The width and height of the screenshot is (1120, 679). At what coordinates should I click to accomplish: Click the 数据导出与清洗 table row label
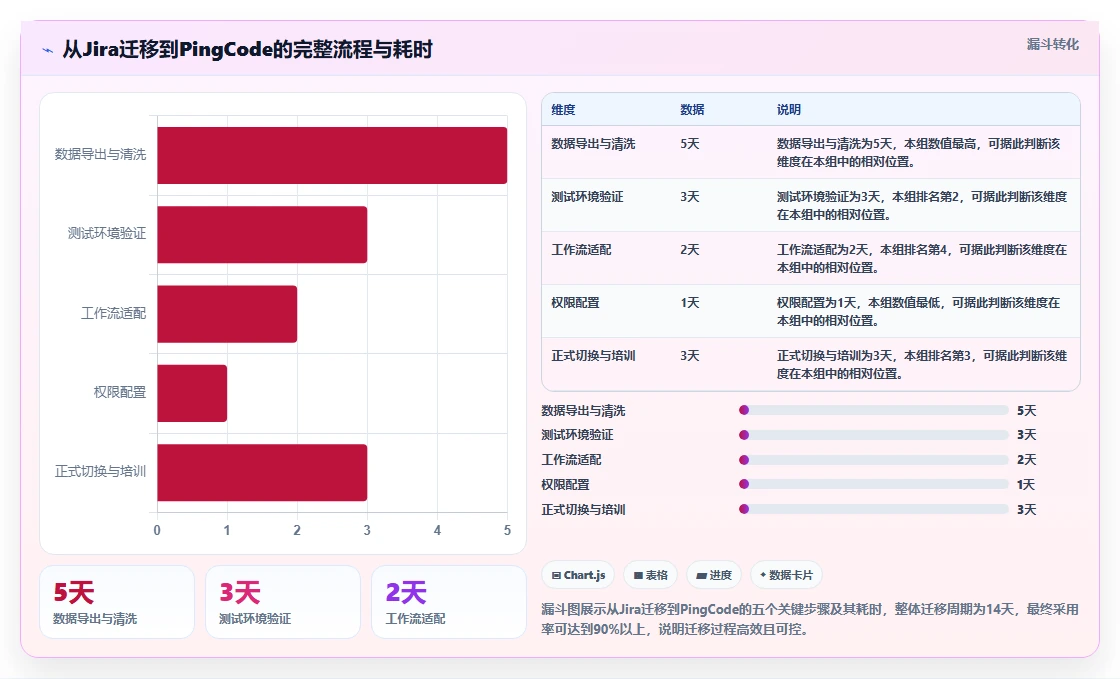[593, 144]
